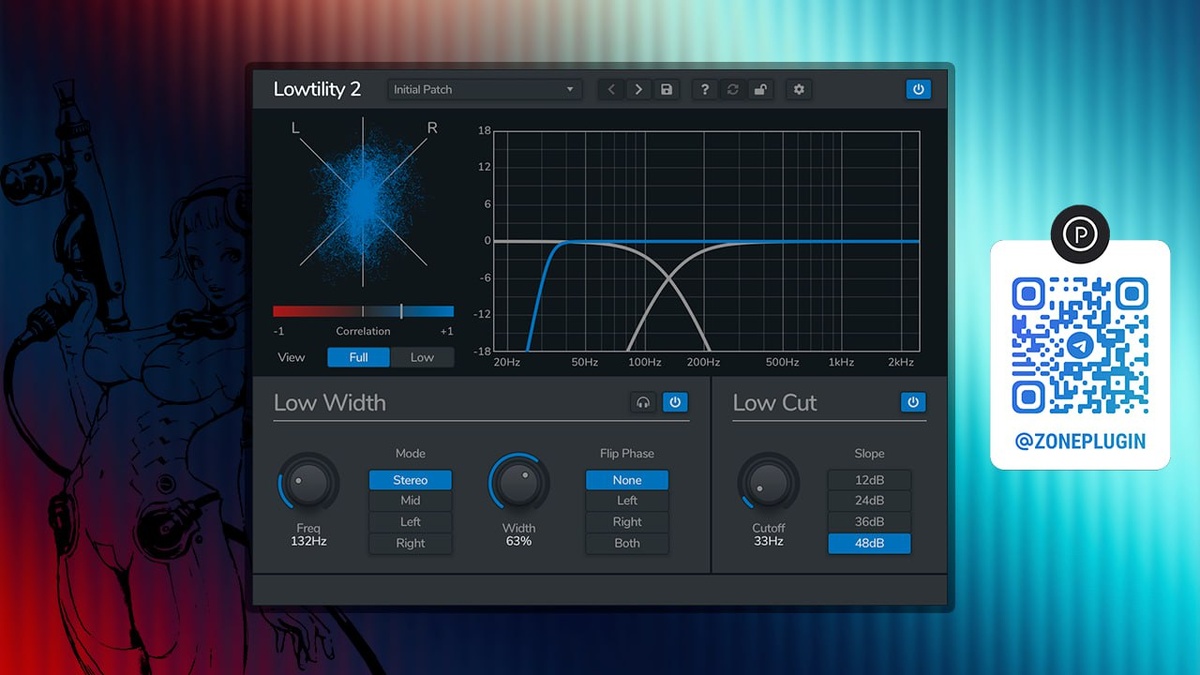Screen dimensions: 1200x675
Task: Save the preset with the floppy disk icon
Action: point(666,89)
